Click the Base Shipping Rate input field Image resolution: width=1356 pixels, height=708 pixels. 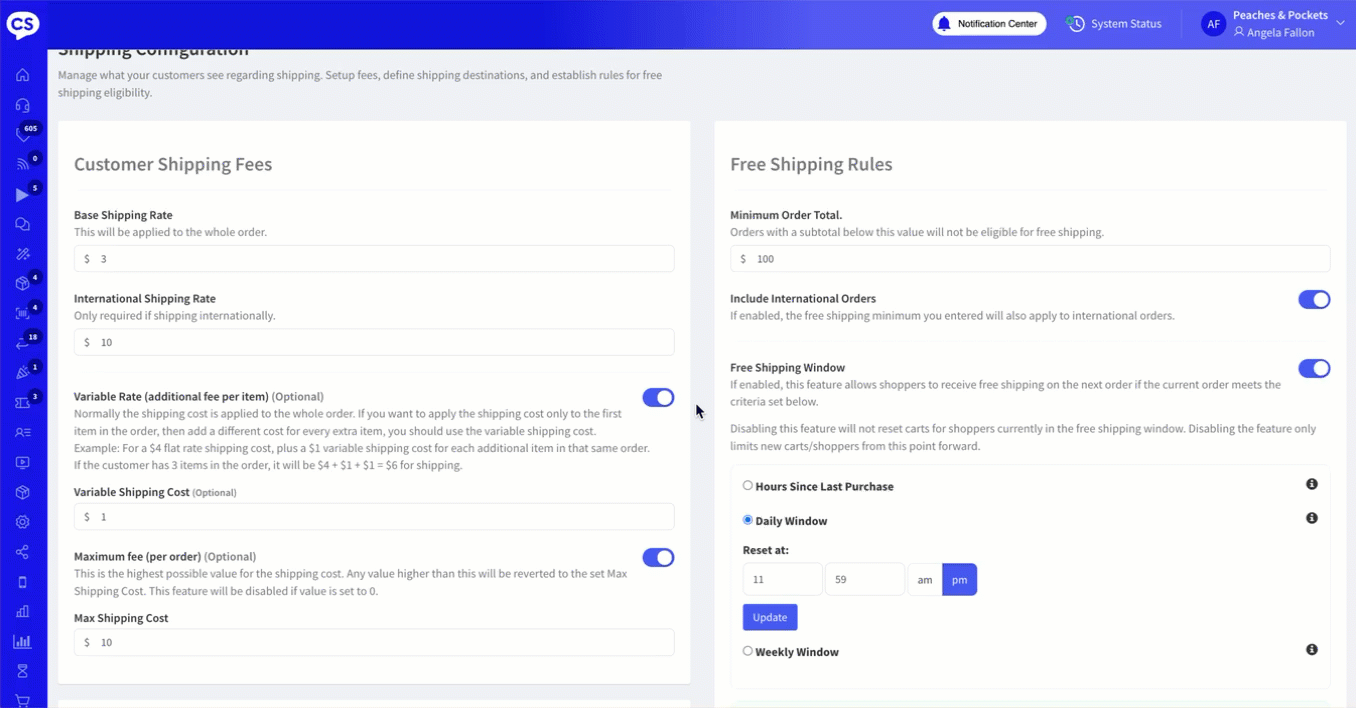pos(374,259)
